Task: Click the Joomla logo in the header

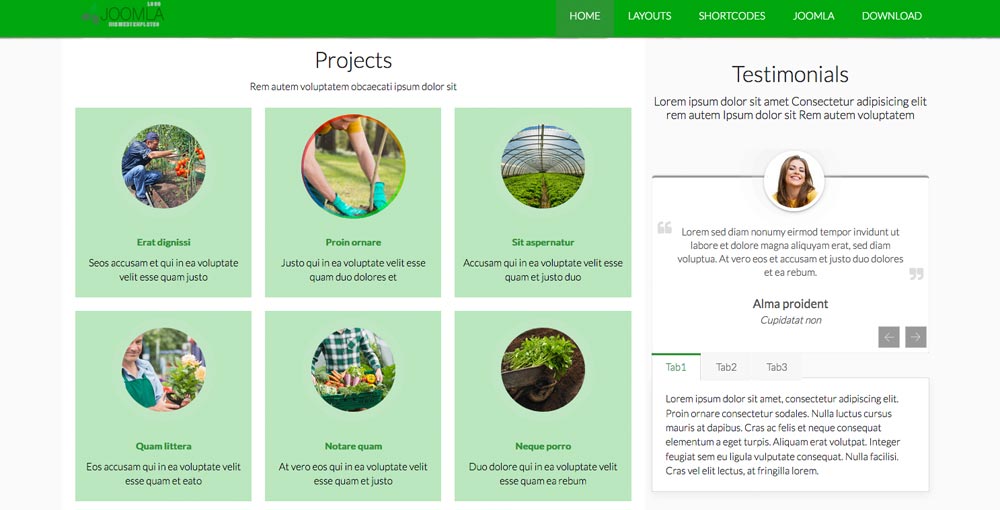Action: [124, 15]
